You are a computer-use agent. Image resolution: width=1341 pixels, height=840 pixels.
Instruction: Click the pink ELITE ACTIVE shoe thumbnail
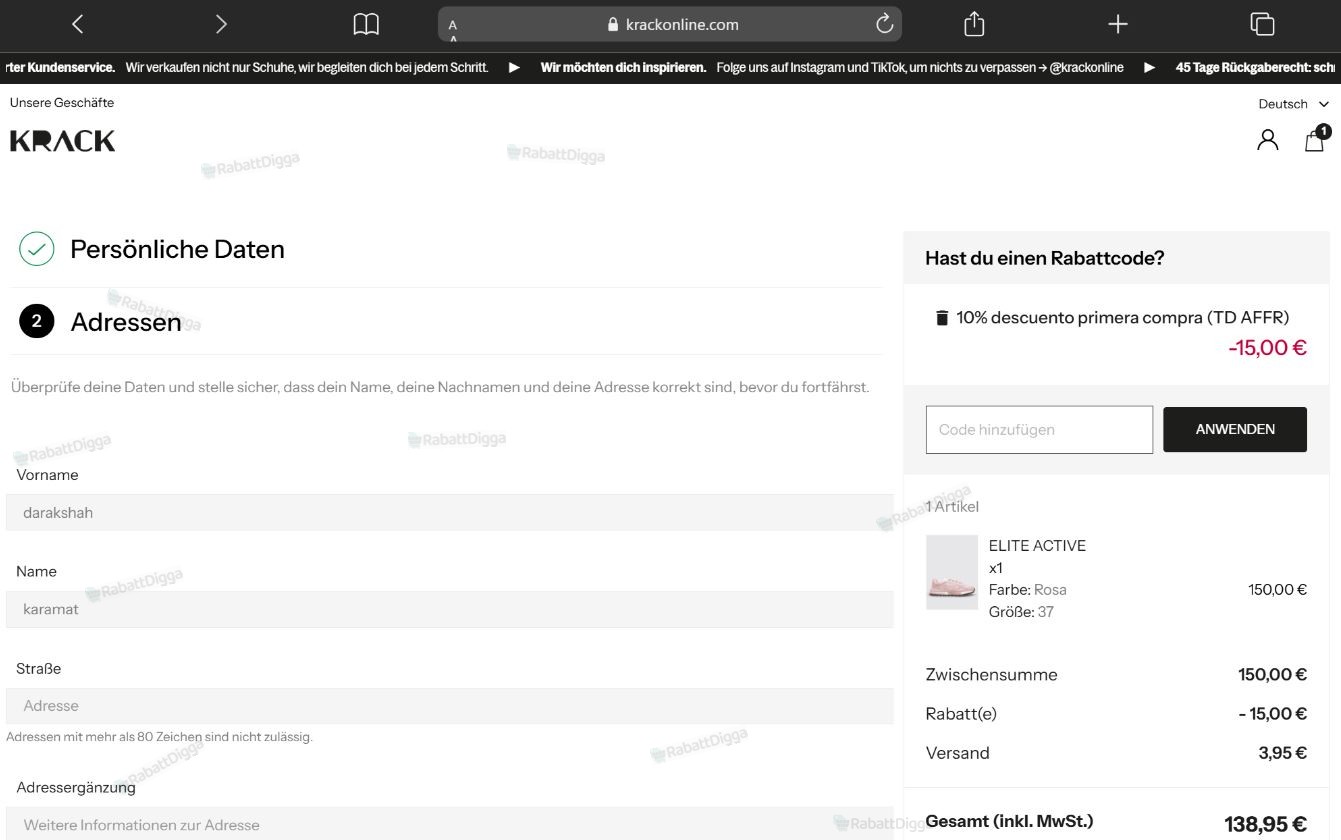(952, 572)
